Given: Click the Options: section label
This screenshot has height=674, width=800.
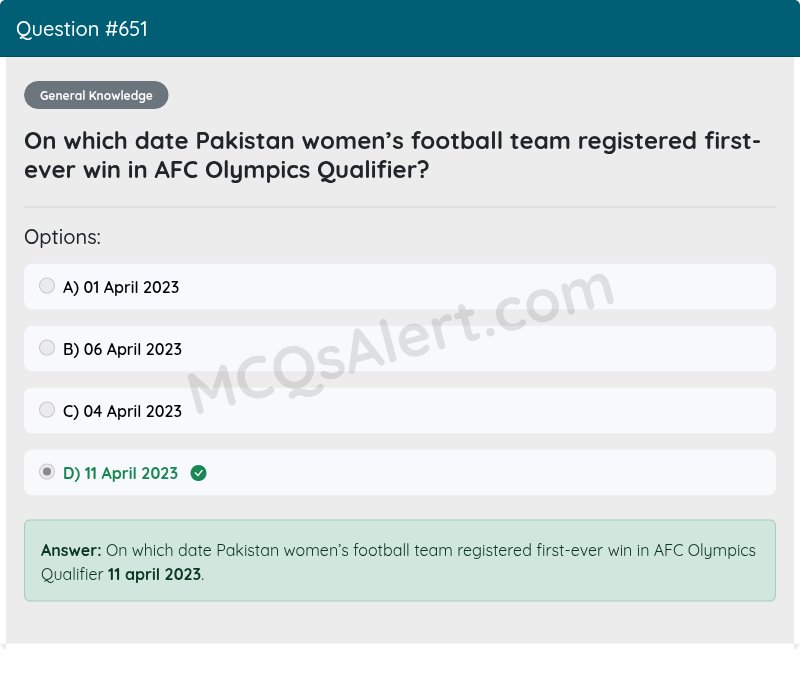Looking at the screenshot, I should point(62,237).
